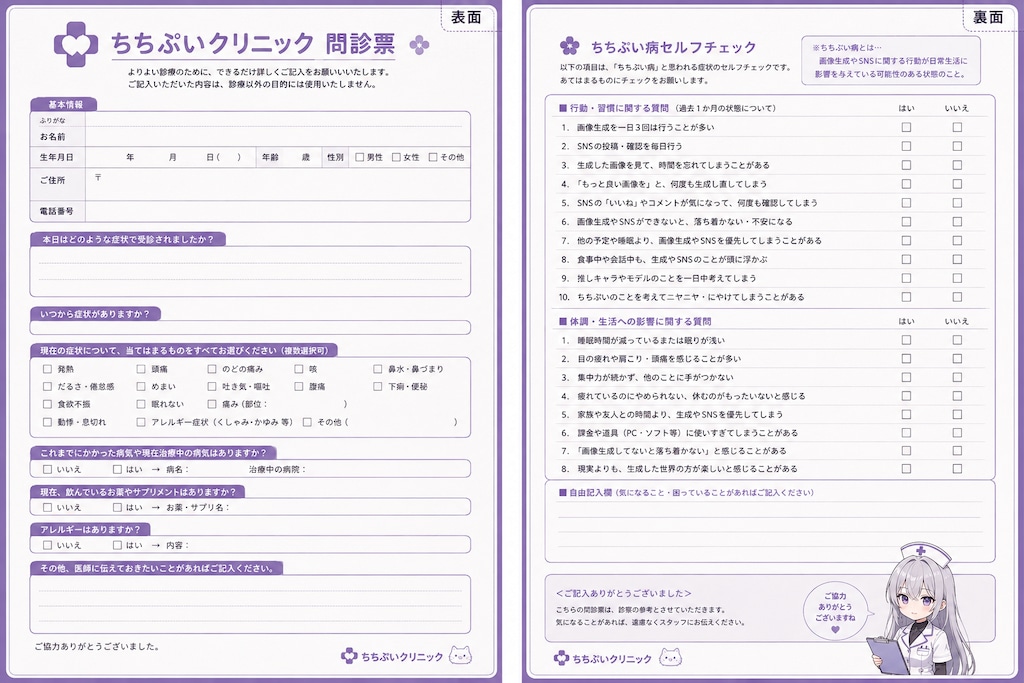Check はい next to 内容 for allergies
Screen dimensions: 1024x683
(117, 545)
